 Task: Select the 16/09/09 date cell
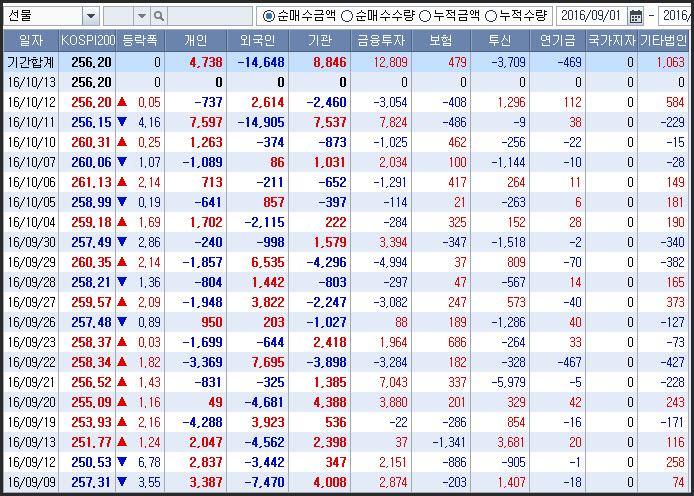point(32,482)
